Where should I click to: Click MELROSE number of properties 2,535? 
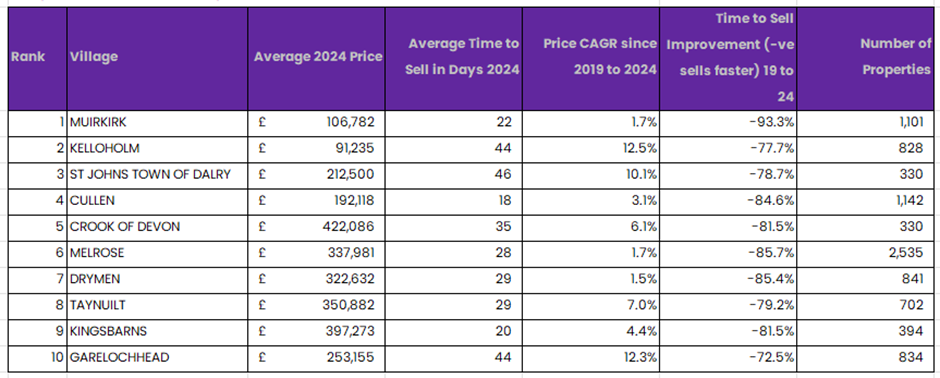(x=866, y=253)
